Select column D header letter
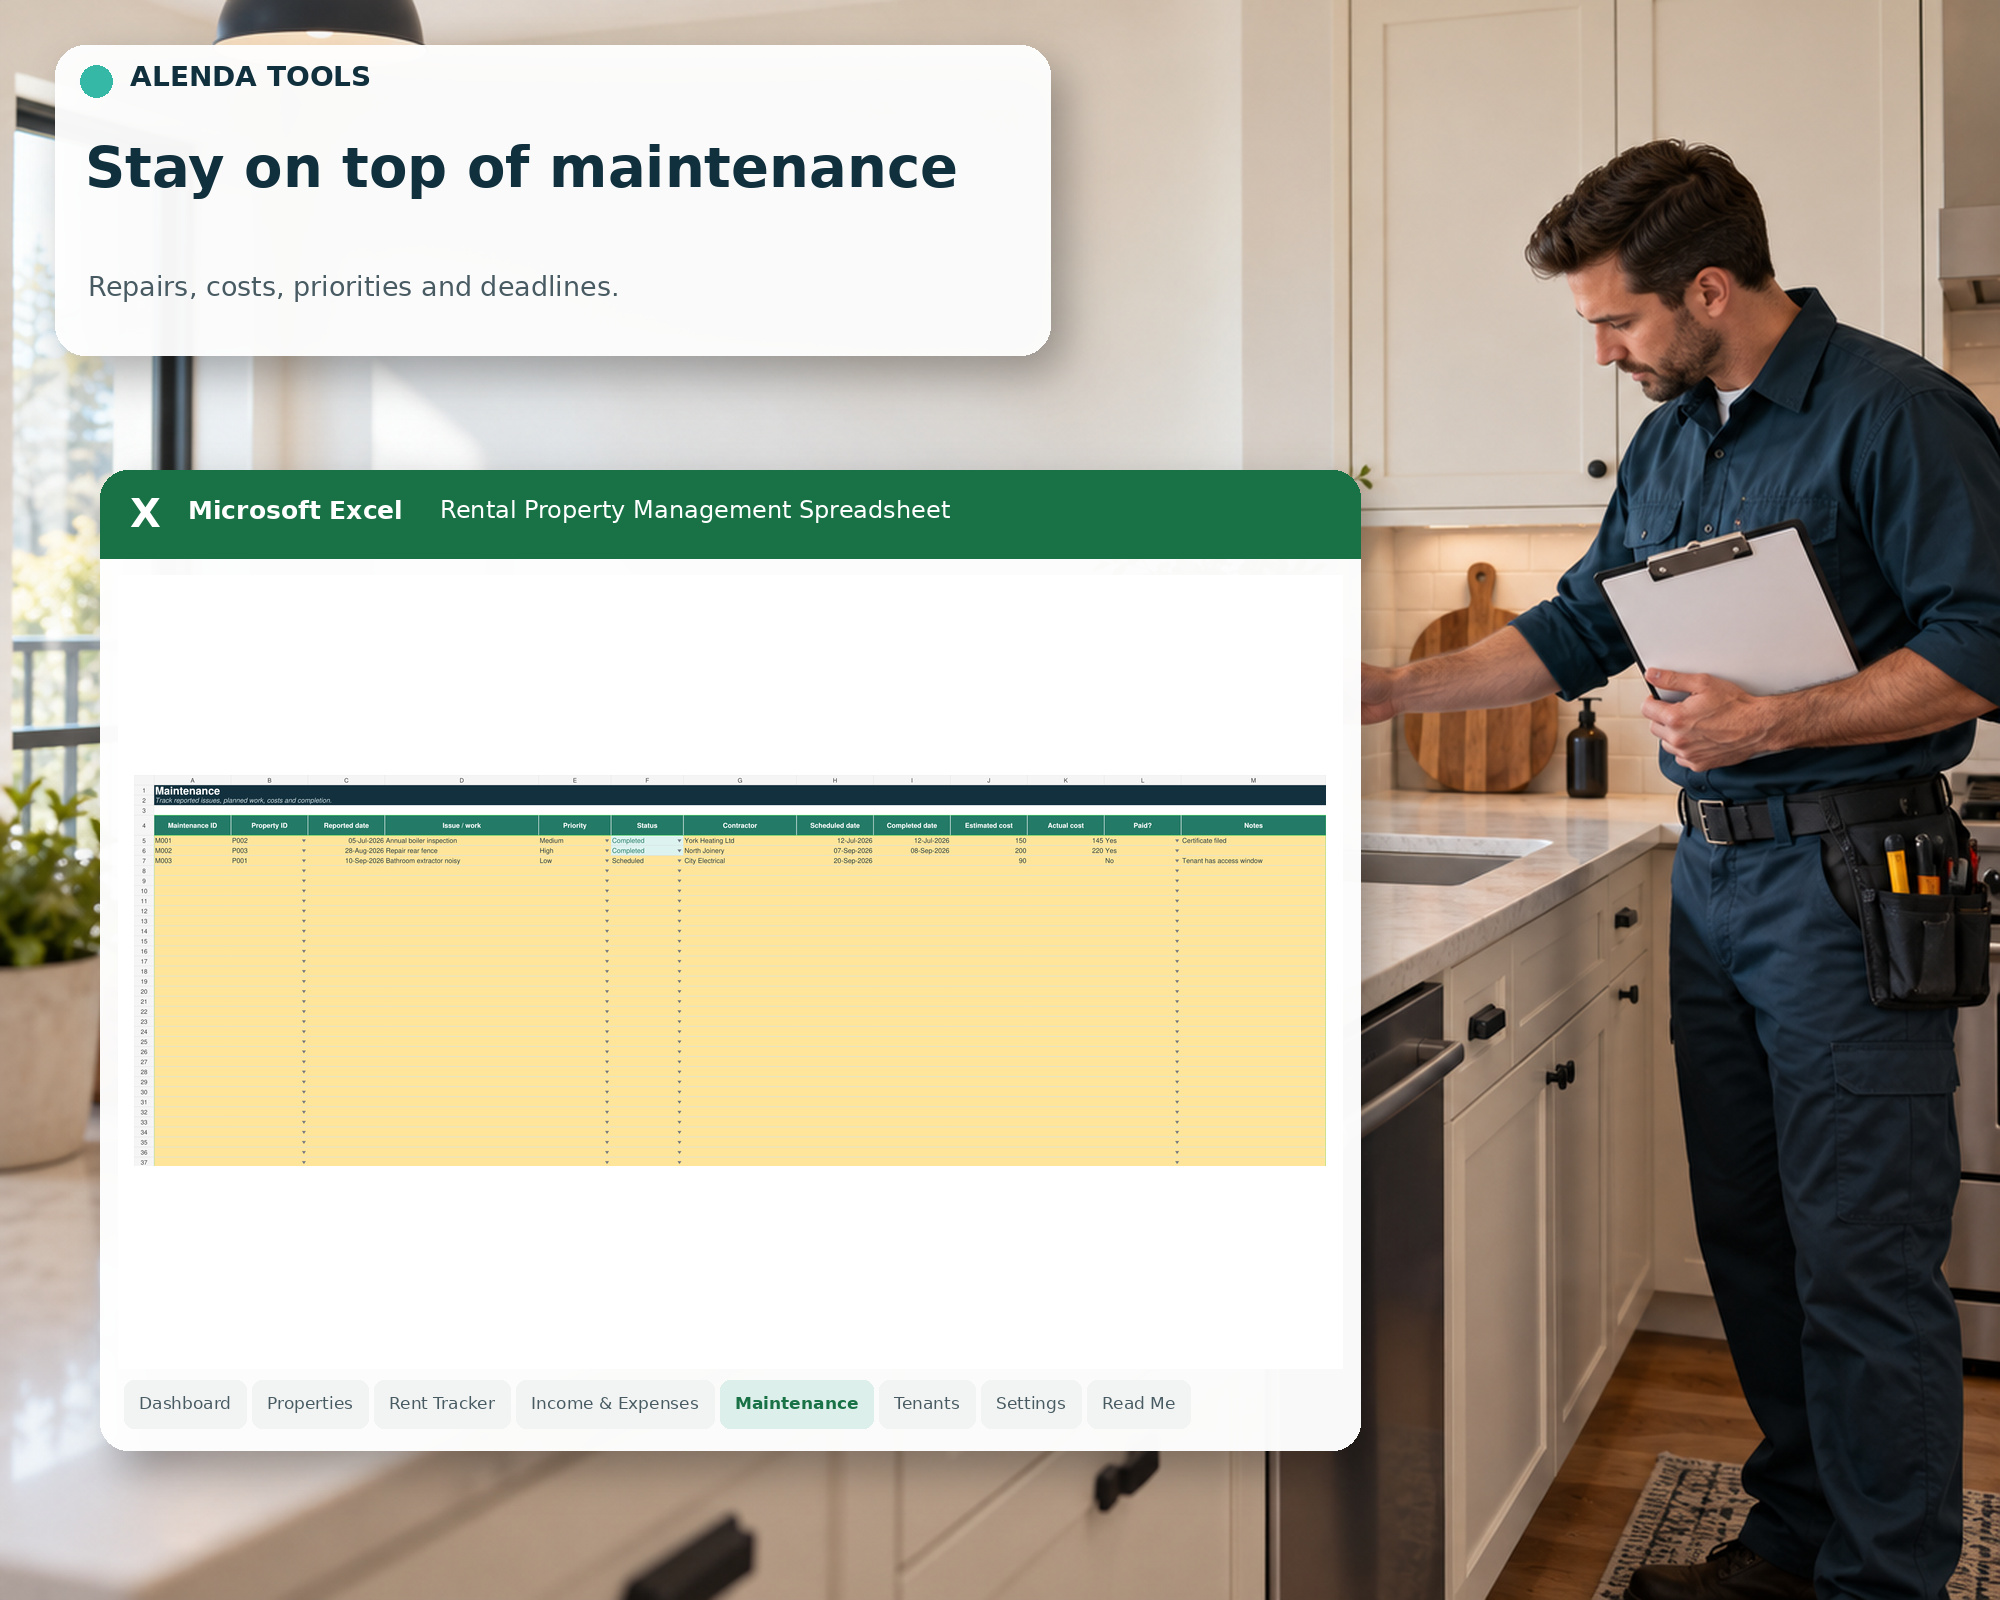The width and height of the screenshot is (2000, 1600). pos(461,780)
